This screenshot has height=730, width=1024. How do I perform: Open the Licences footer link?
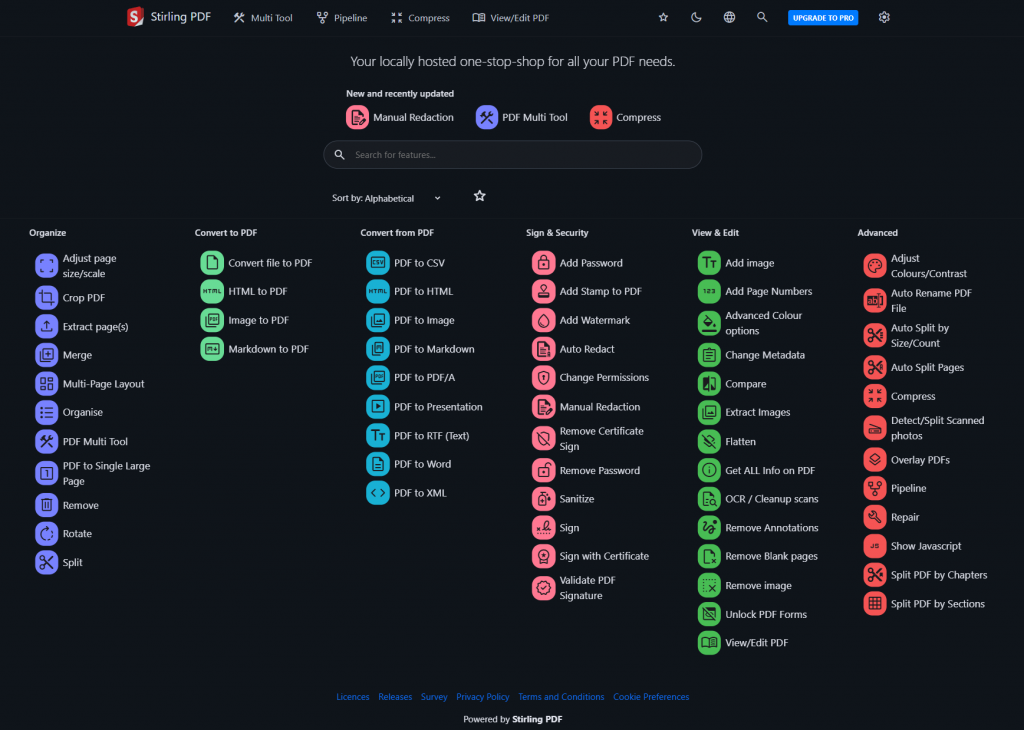click(353, 697)
